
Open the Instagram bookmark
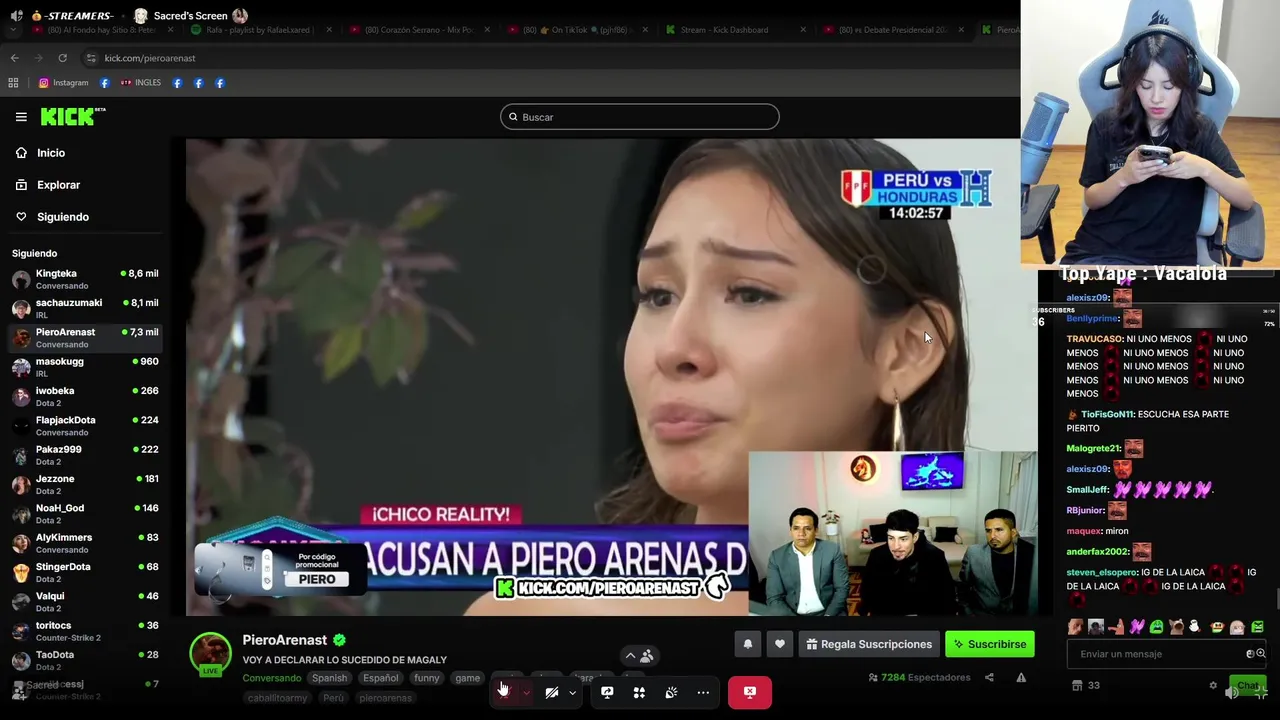pos(64,83)
